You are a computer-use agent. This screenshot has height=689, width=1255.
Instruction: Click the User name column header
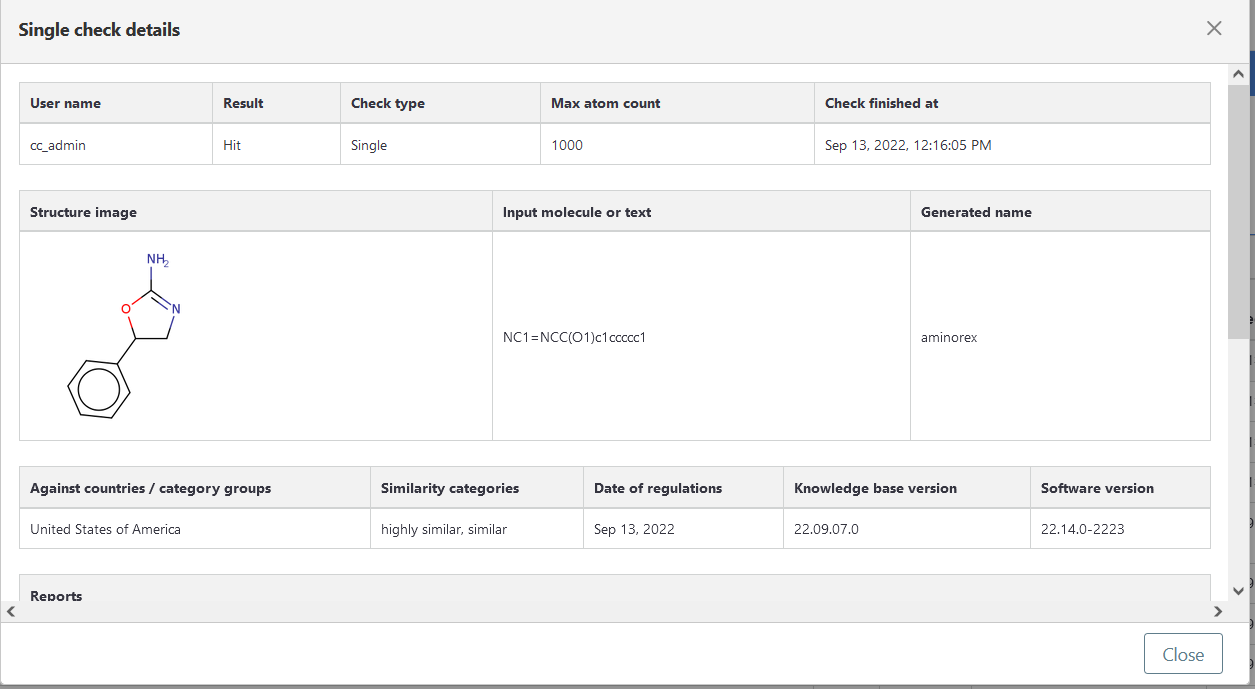[x=64, y=103]
